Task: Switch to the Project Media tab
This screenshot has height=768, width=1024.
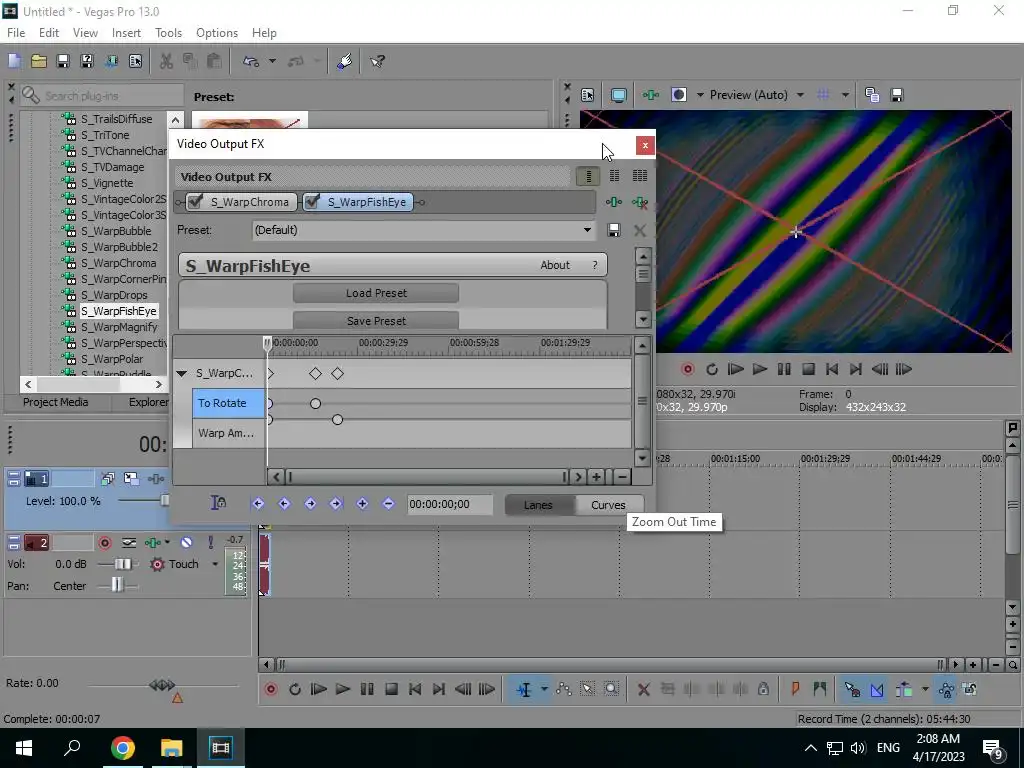Action: (56, 402)
